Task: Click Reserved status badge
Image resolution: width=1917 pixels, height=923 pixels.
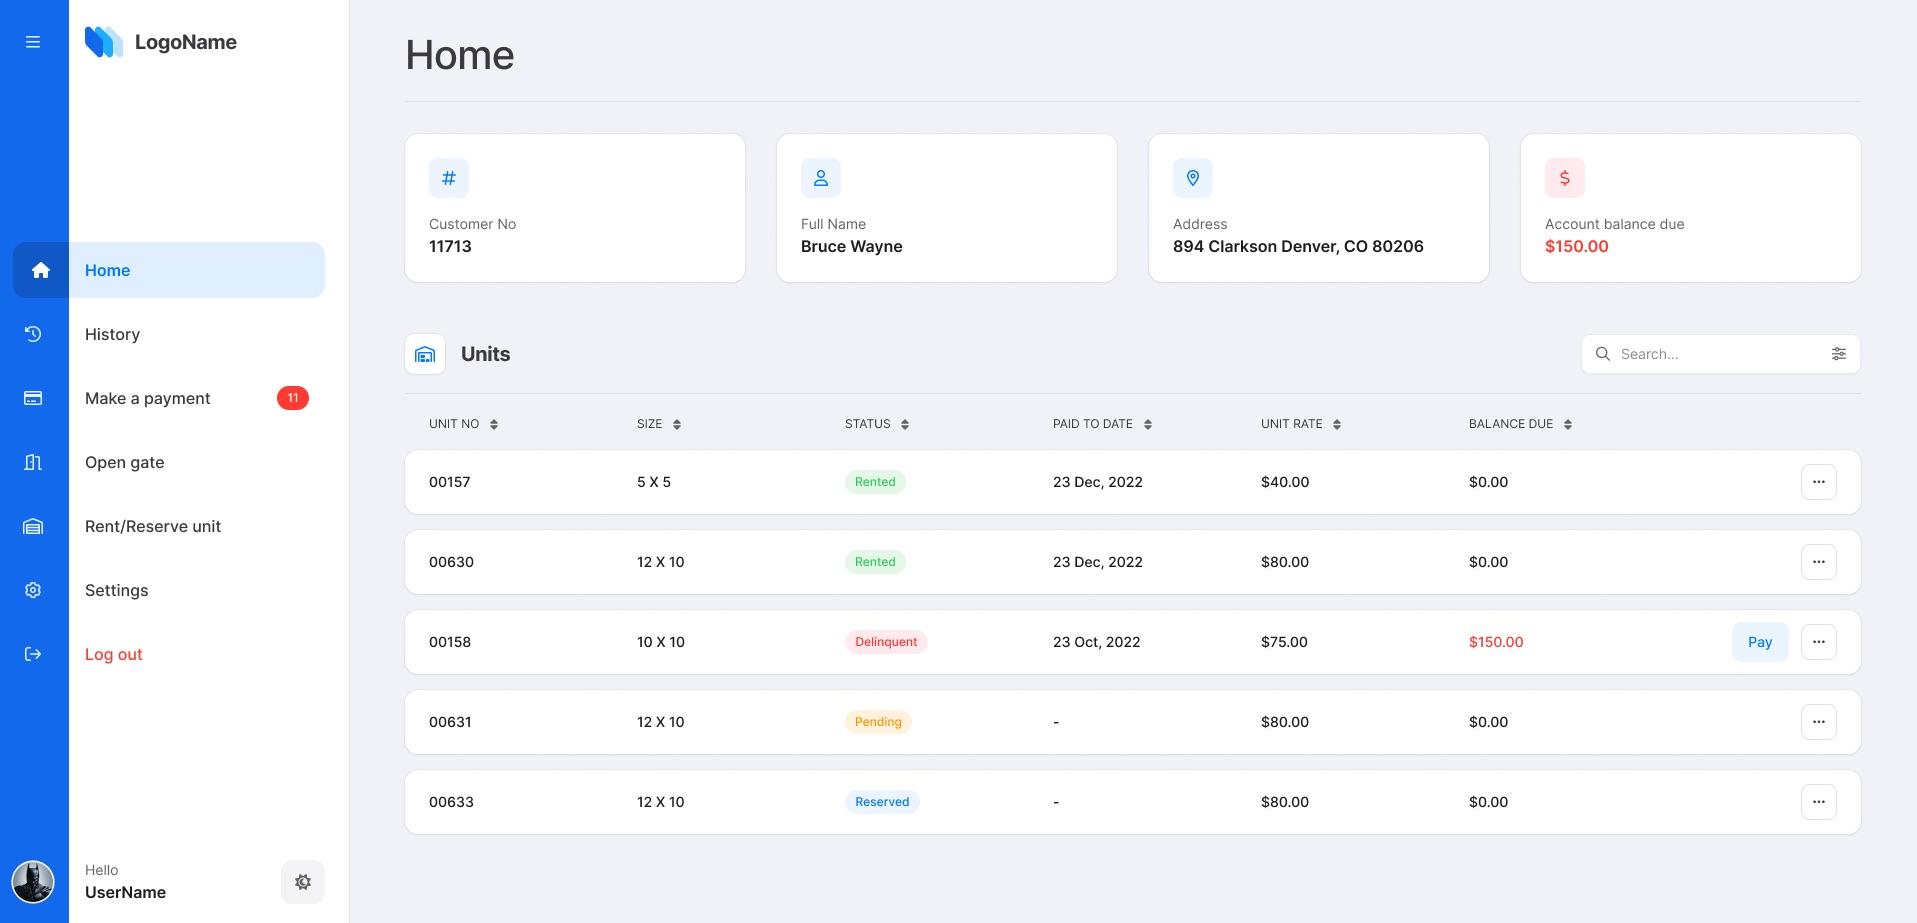Action: point(882,802)
